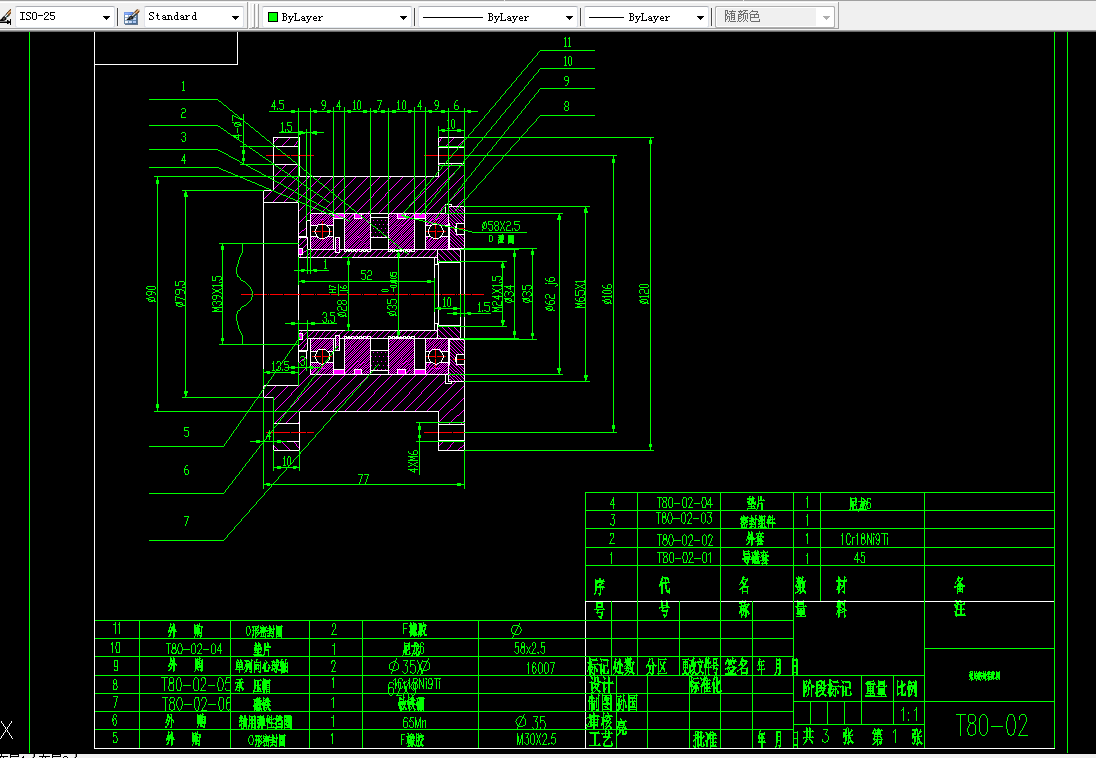This screenshot has height=758, width=1096.
Task: Select the 65Mn material cell
Action: pyautogui.click(x=414, y=722)
